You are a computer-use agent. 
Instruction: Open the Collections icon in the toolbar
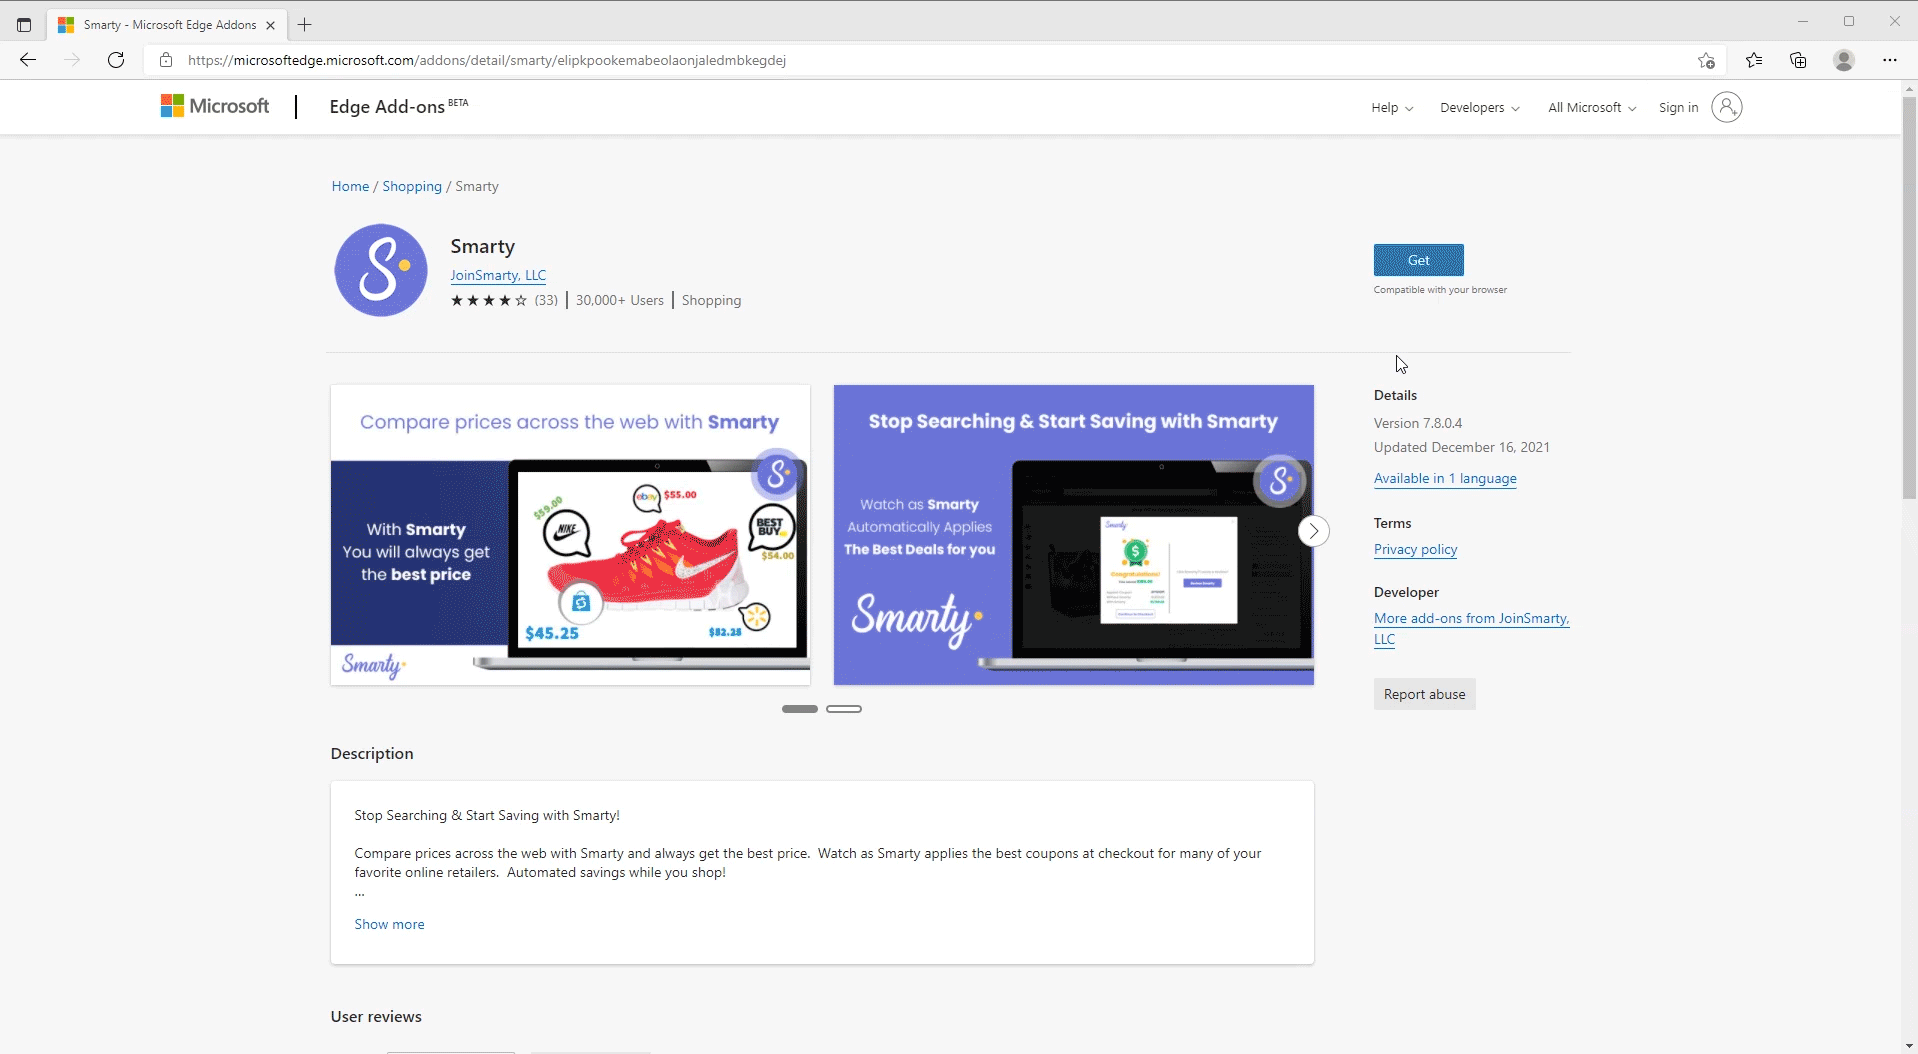click(x=1798, y=59)
